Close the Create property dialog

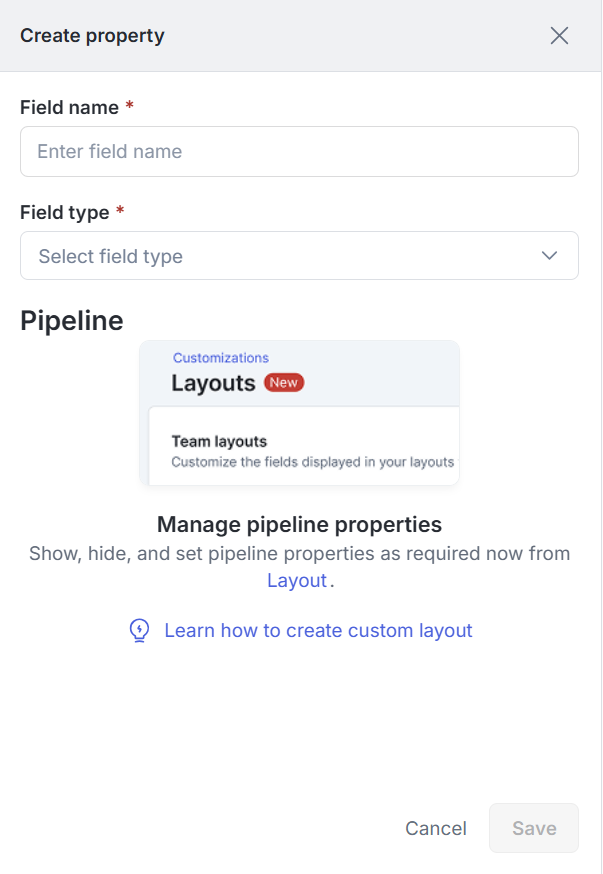[559, 36]
